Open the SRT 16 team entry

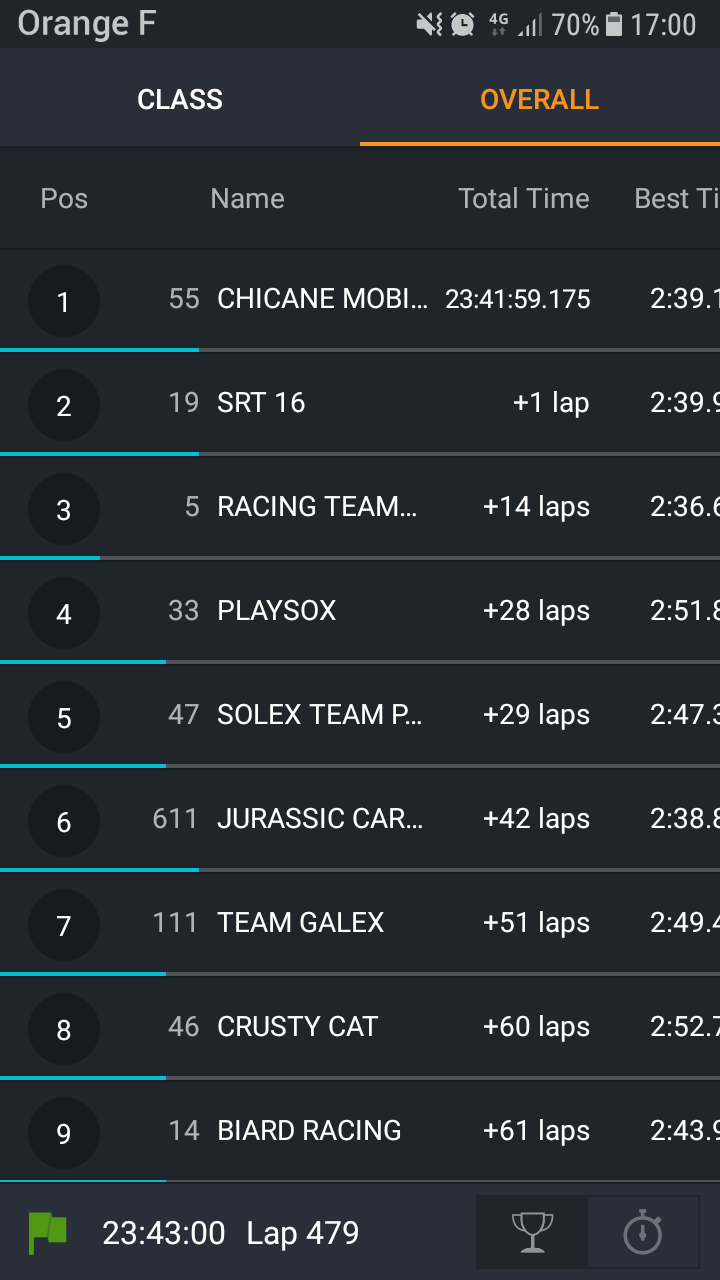(261, 403)
